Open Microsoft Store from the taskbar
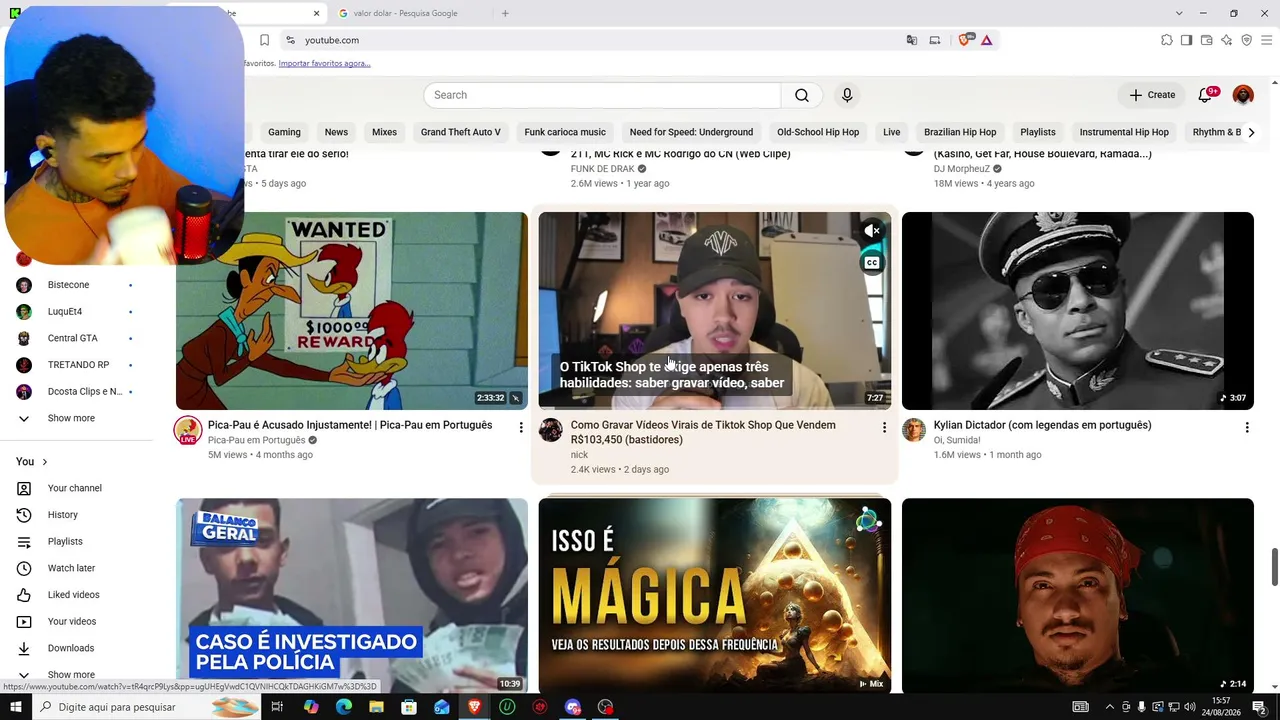The height and width of the screenshot is (720, 1280). pyautogui.click(x=409, y=707)
